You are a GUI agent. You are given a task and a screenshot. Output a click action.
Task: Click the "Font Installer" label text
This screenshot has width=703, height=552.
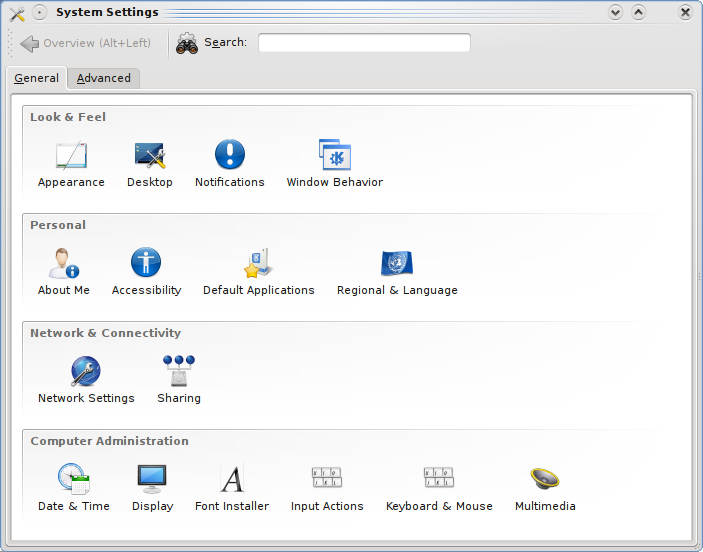click(x=232, y=506)
